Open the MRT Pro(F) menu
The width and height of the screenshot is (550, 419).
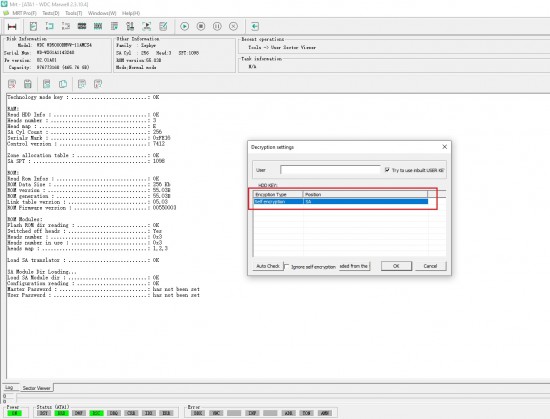(x=24, y=13)
